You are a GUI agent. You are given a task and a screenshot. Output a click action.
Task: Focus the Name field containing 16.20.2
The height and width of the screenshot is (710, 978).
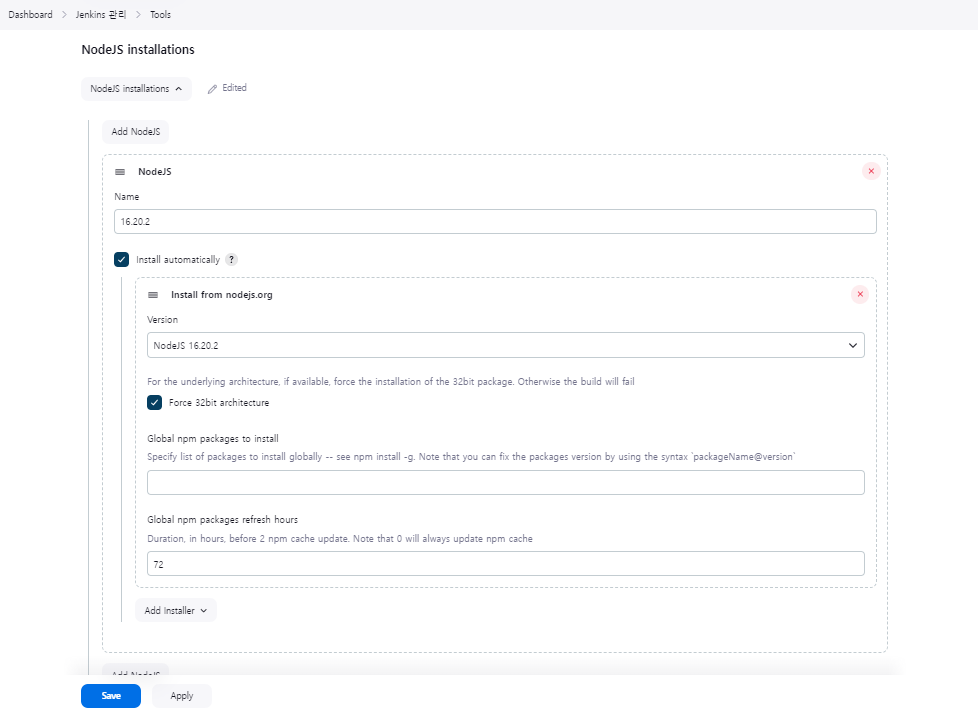click(495, 221)
